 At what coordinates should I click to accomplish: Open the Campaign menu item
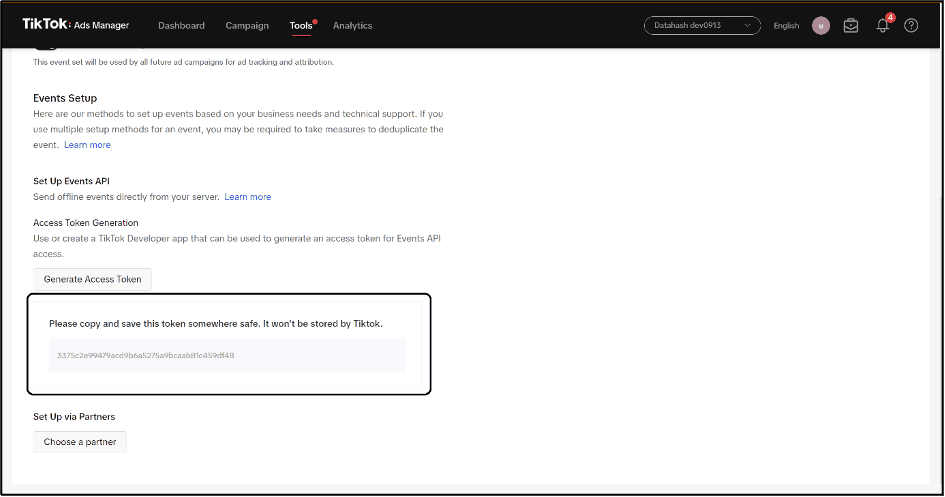click(x=247, y=26)
